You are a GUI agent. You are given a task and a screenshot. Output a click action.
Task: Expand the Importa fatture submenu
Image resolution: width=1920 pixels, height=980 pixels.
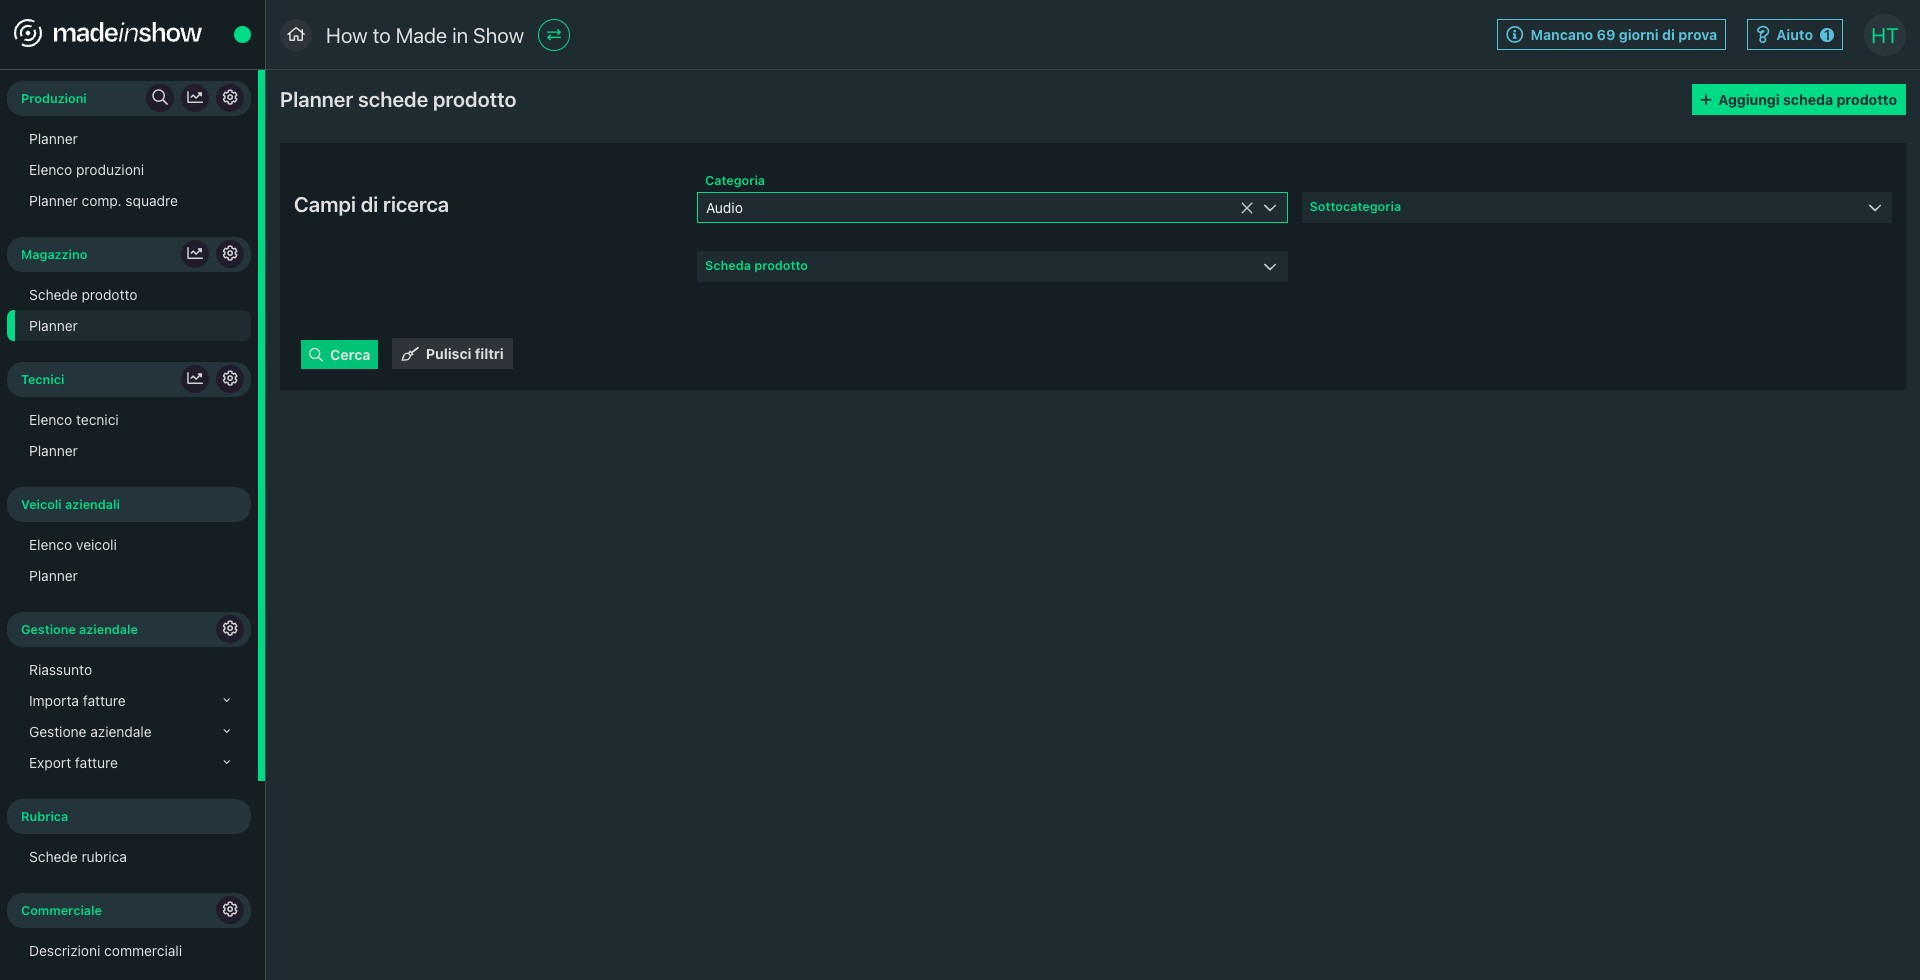(226, 701)
